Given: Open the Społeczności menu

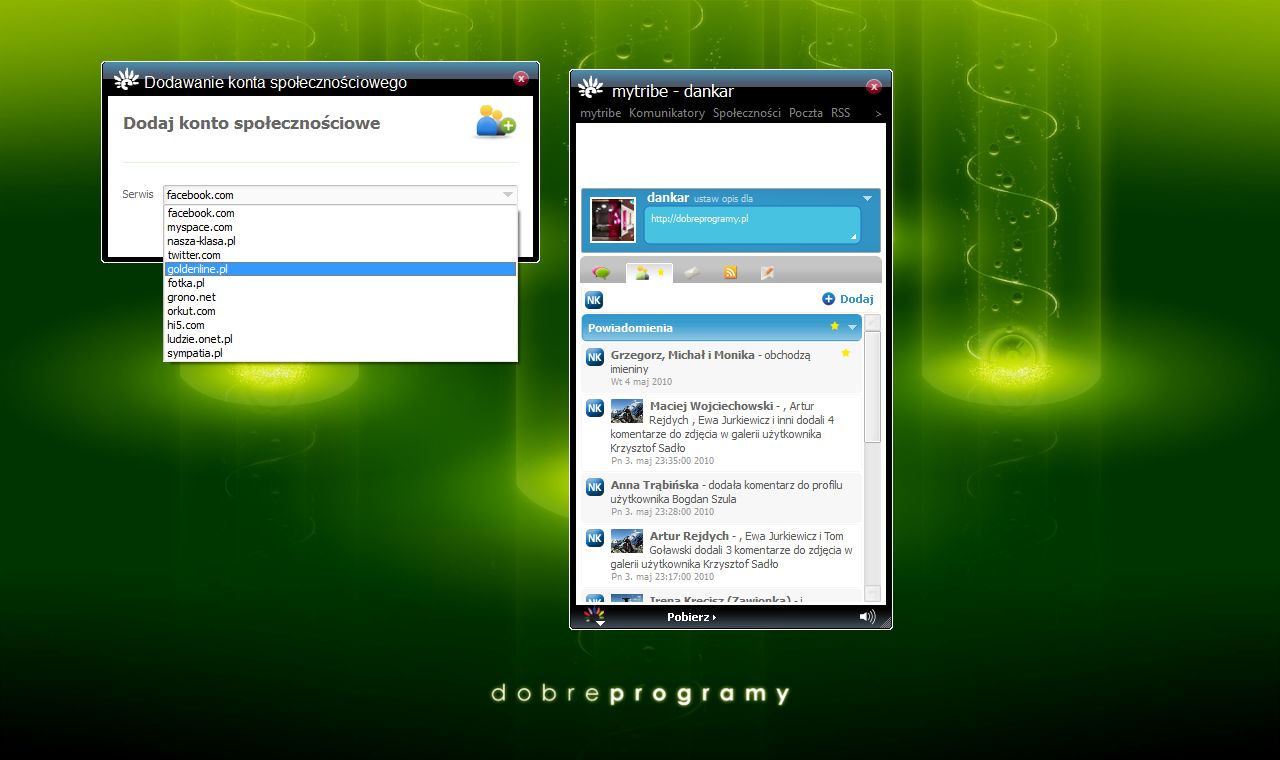Looking at the screenshot, I should 747,113.
